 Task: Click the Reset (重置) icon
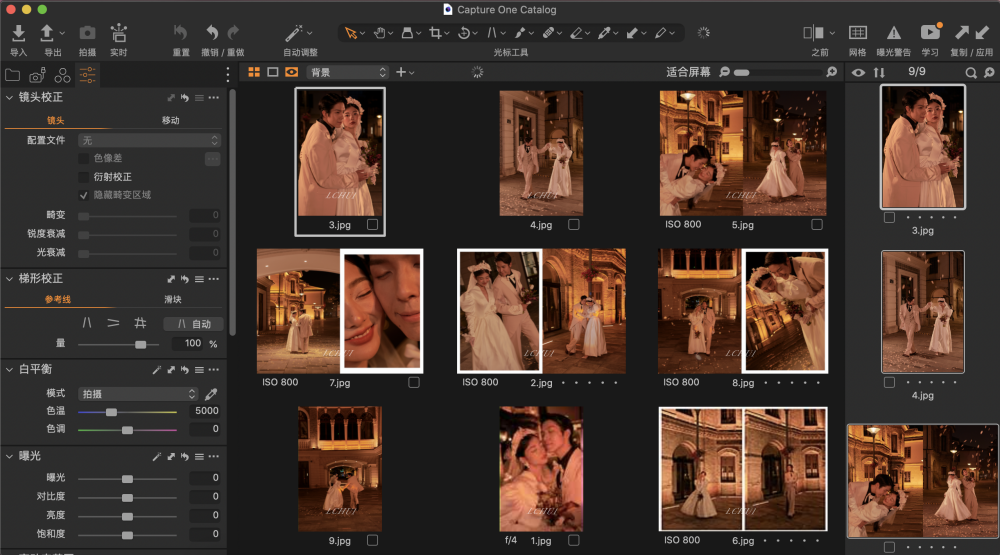pyautogui.click(x=180, y=34)
